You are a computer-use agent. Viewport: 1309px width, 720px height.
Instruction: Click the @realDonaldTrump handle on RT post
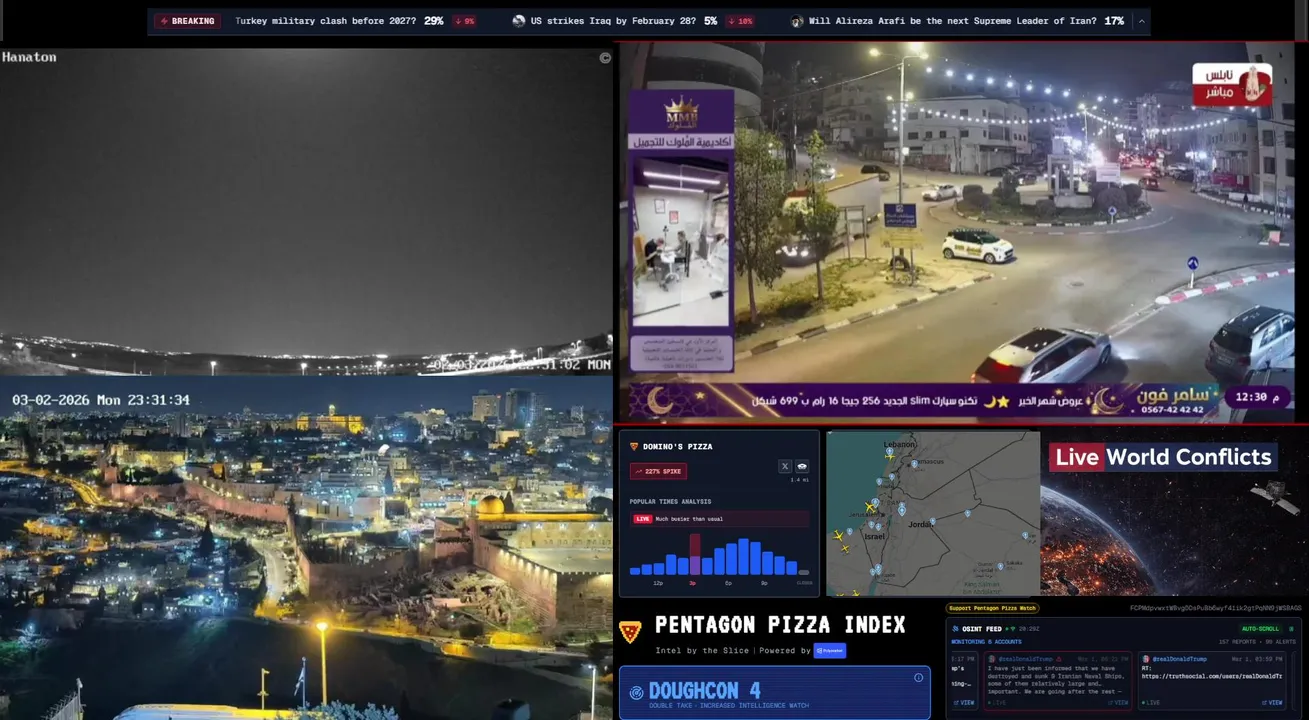coord(1179,659)
